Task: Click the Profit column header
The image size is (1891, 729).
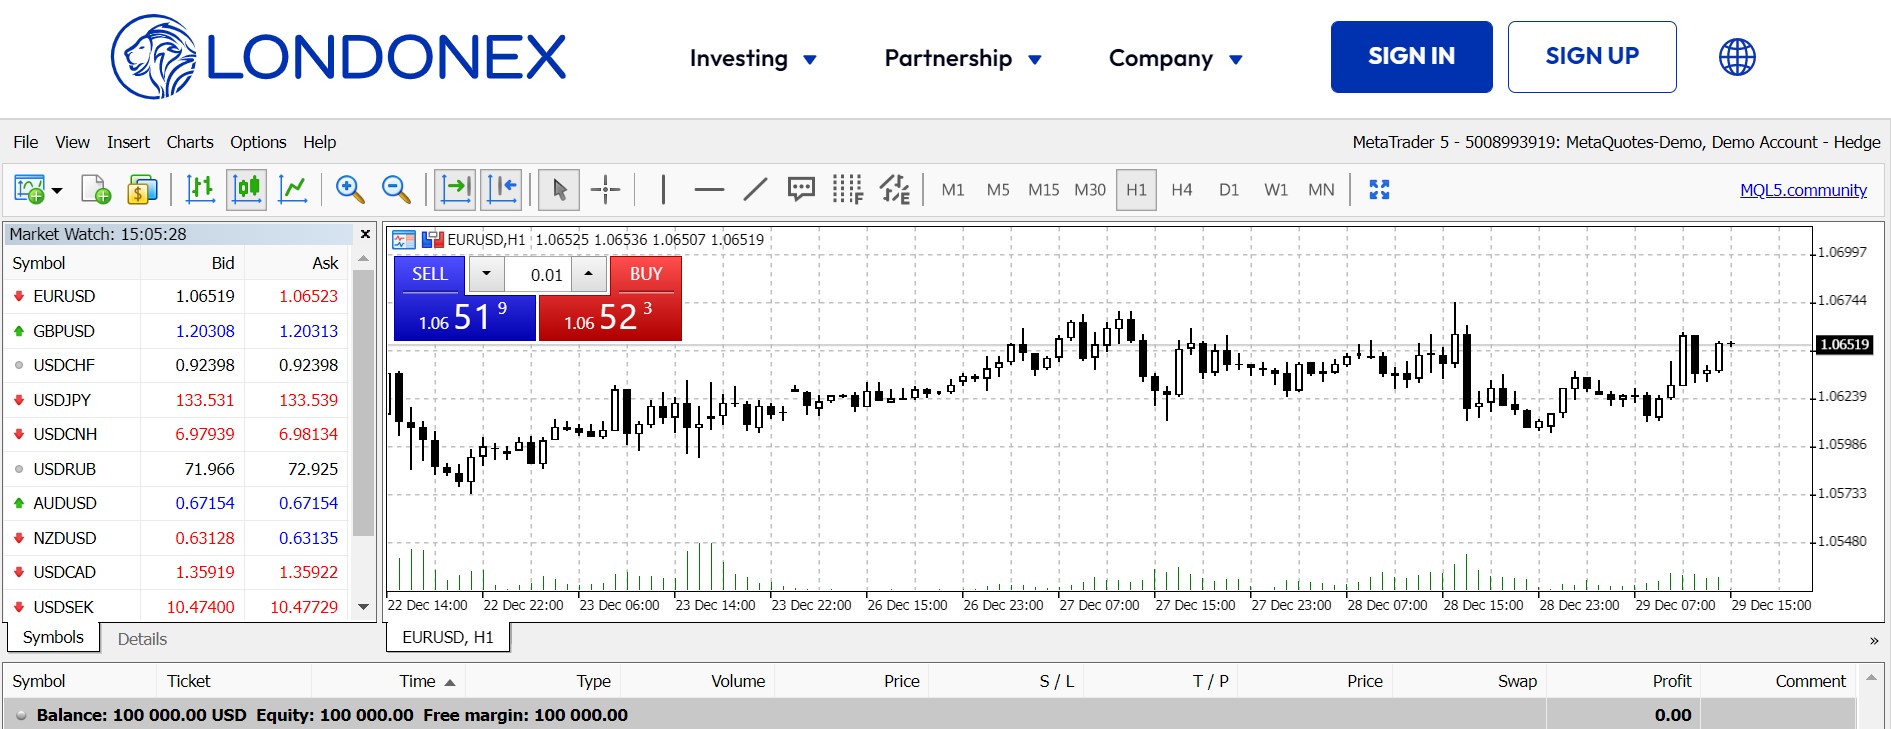Action: pyautogui.click(x=1623, y=681)
